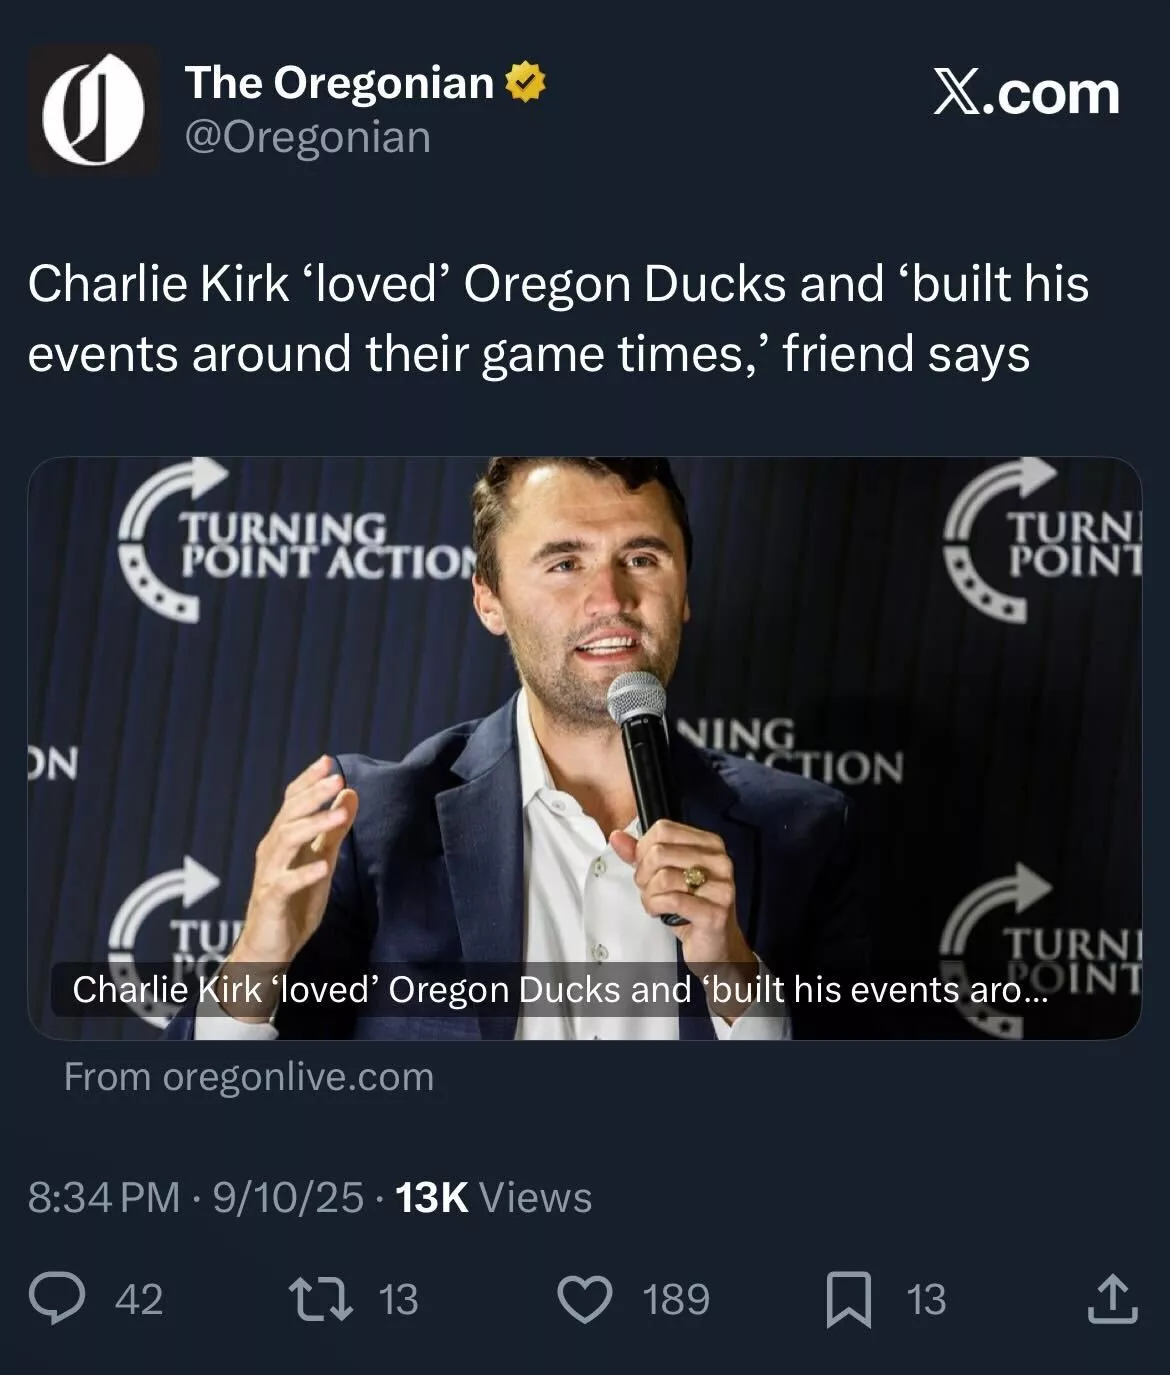
Task: Click the 189 likes count
Action: [676, 1299]
